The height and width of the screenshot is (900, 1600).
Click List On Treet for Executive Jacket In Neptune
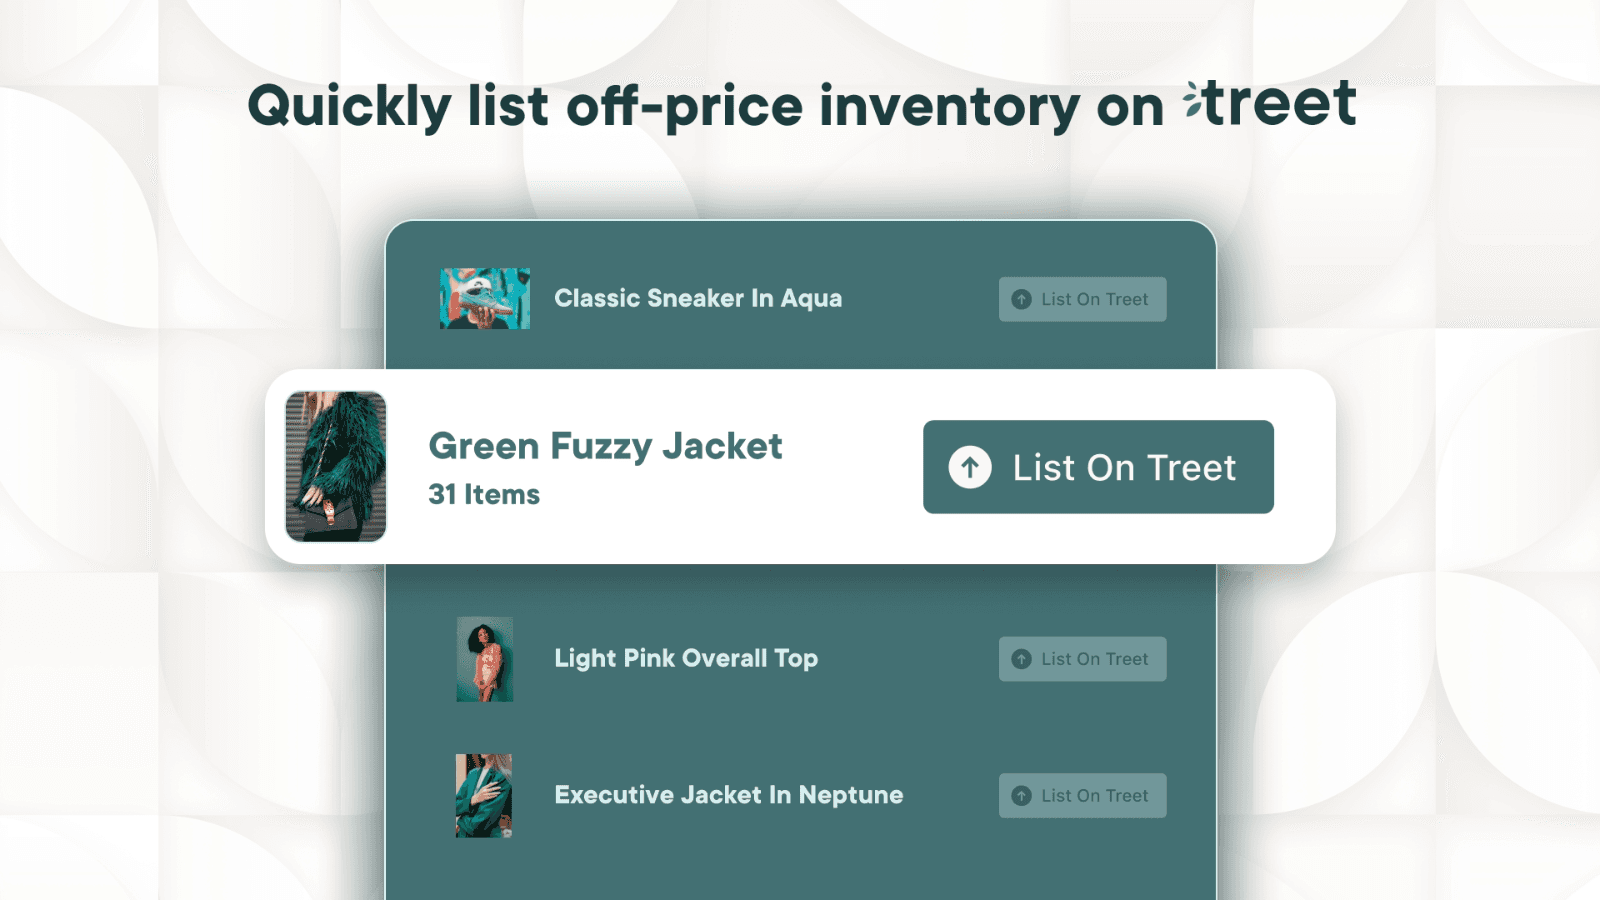[x=1082, y=795]
